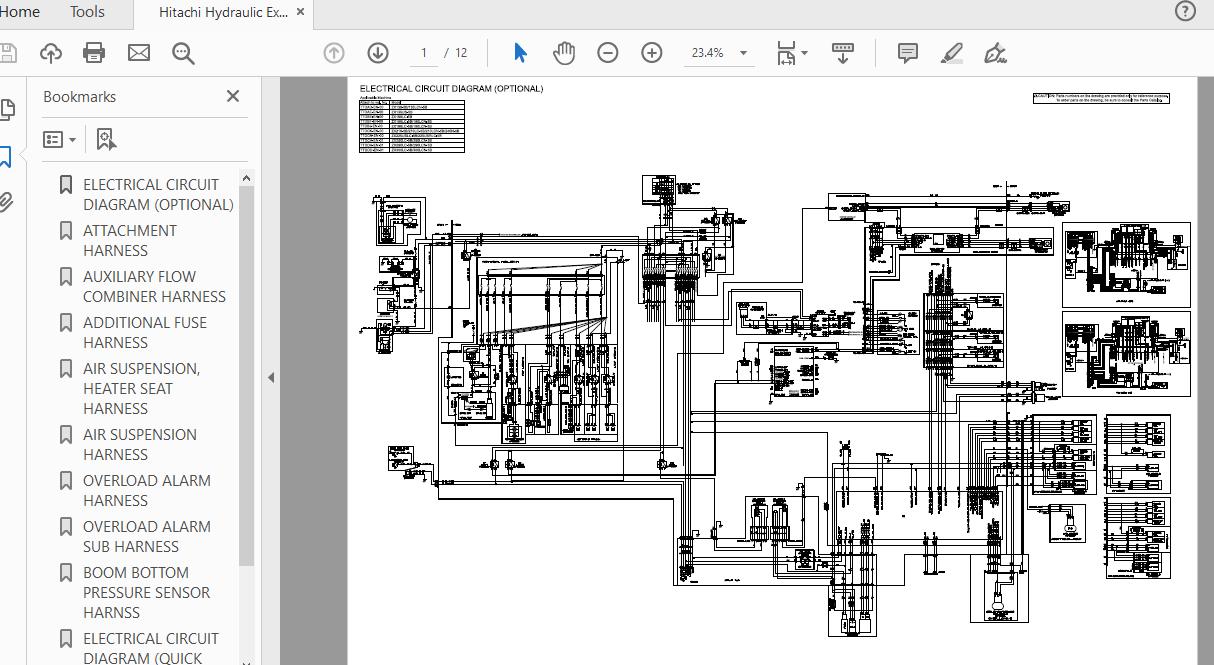Click the zoom in plus button
Image resolution: width=1214 pixels, height=665 pixels.
(x=652, y=53)
